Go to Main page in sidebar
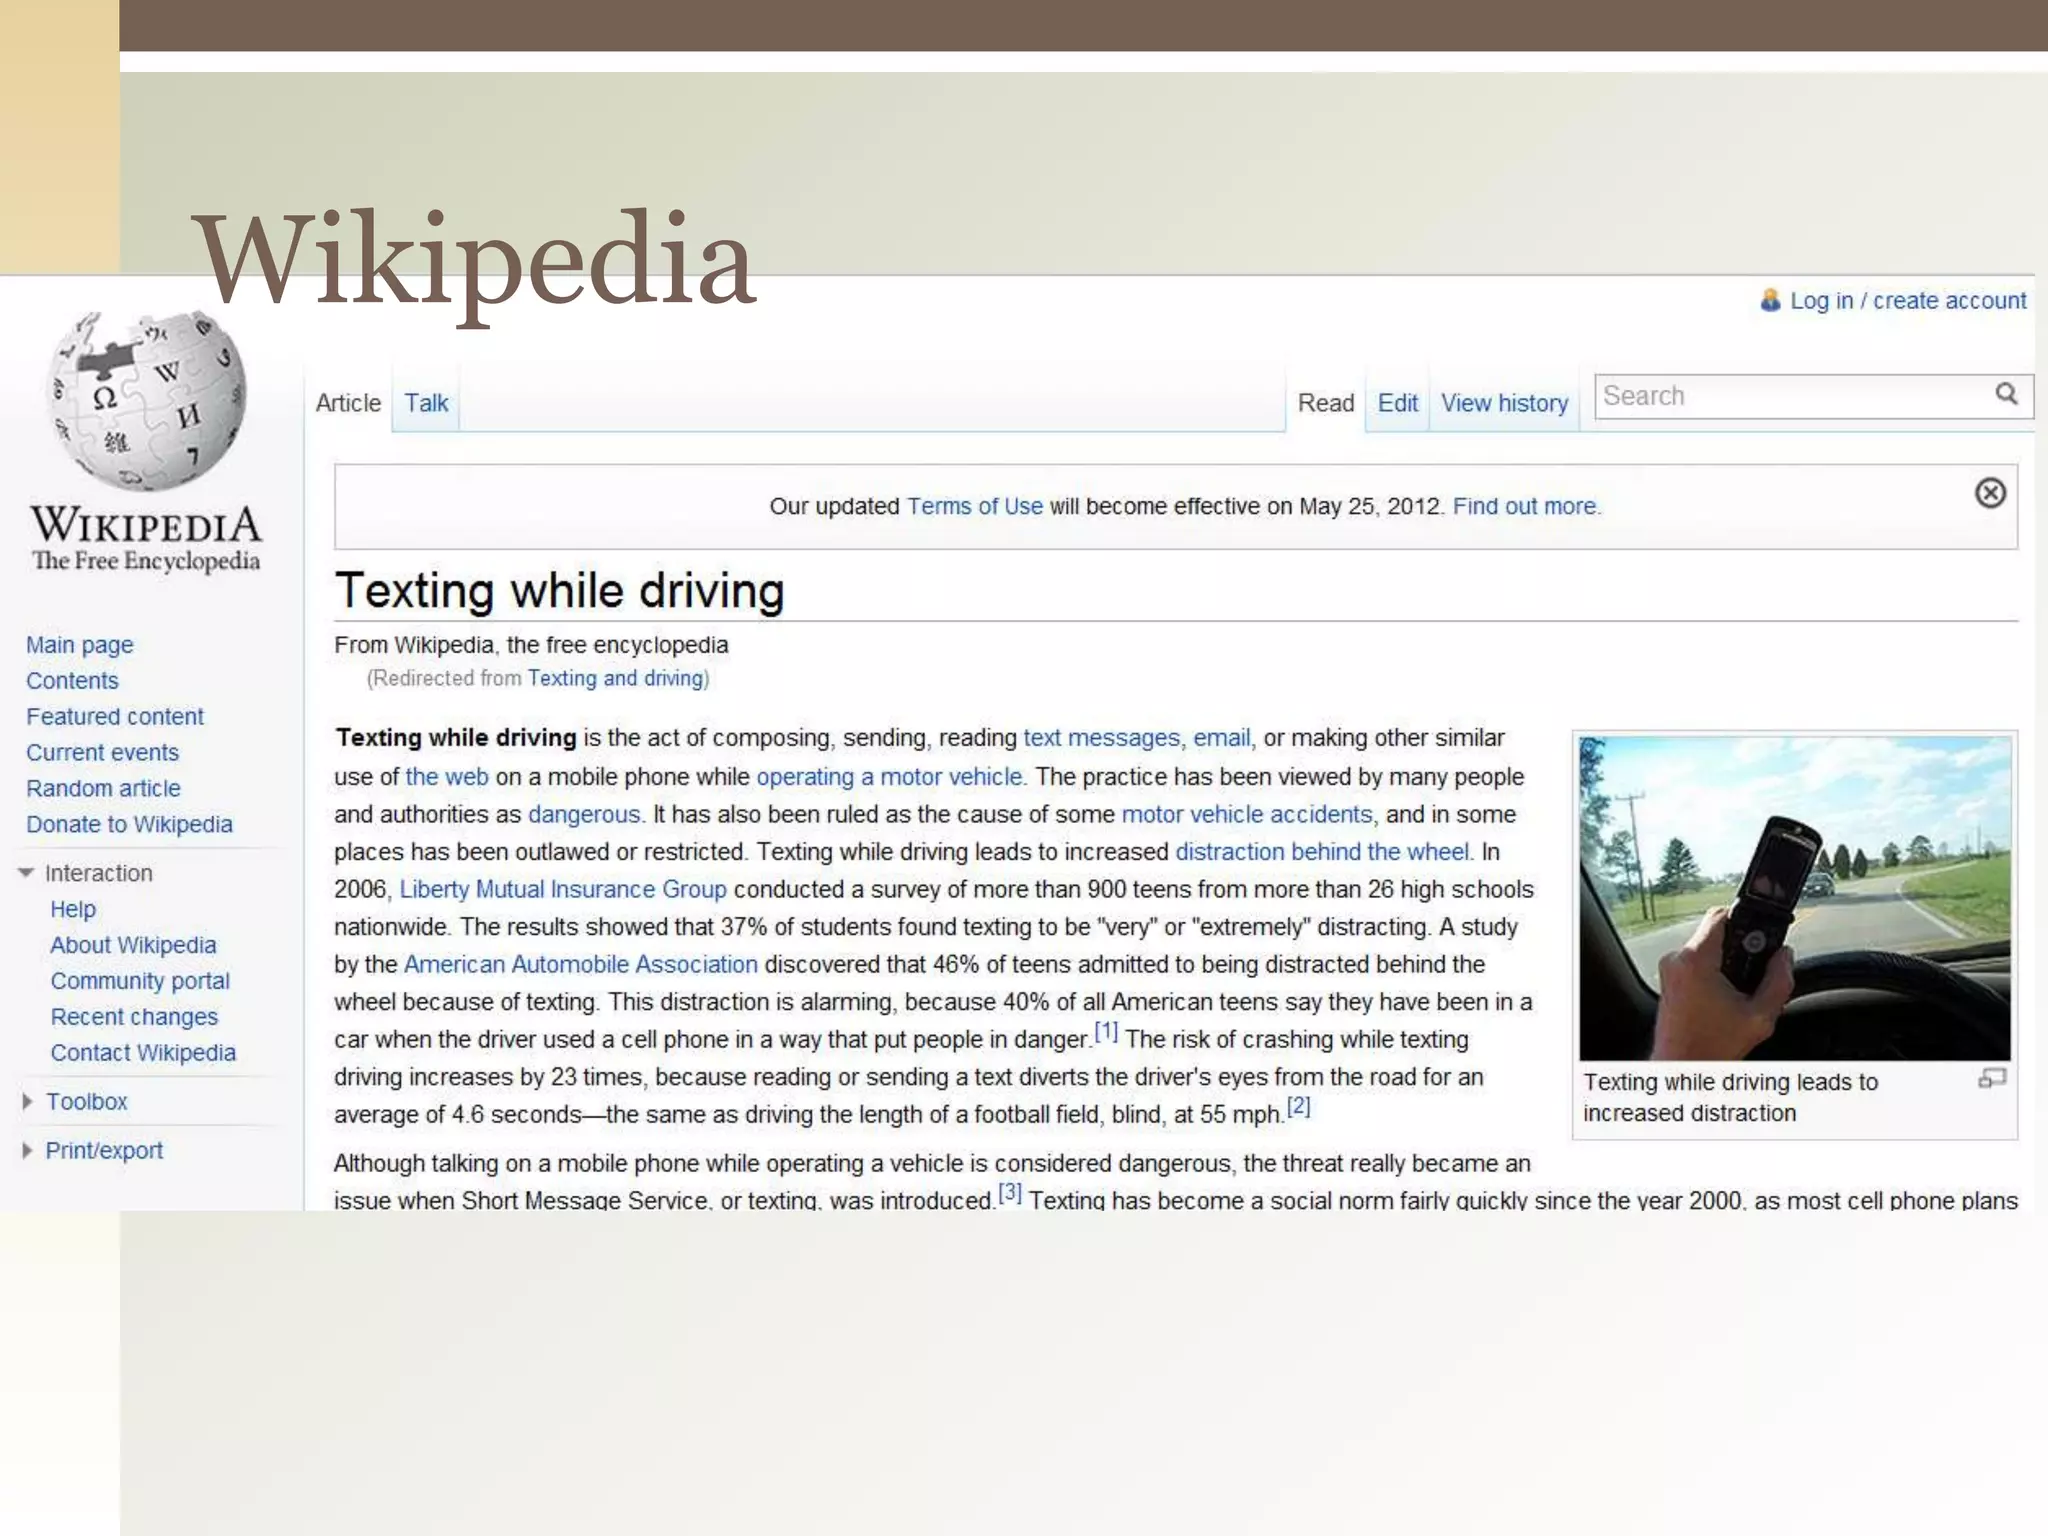Image resolution: width=2048 pixels, height=1536 pixels. point(80,645)
